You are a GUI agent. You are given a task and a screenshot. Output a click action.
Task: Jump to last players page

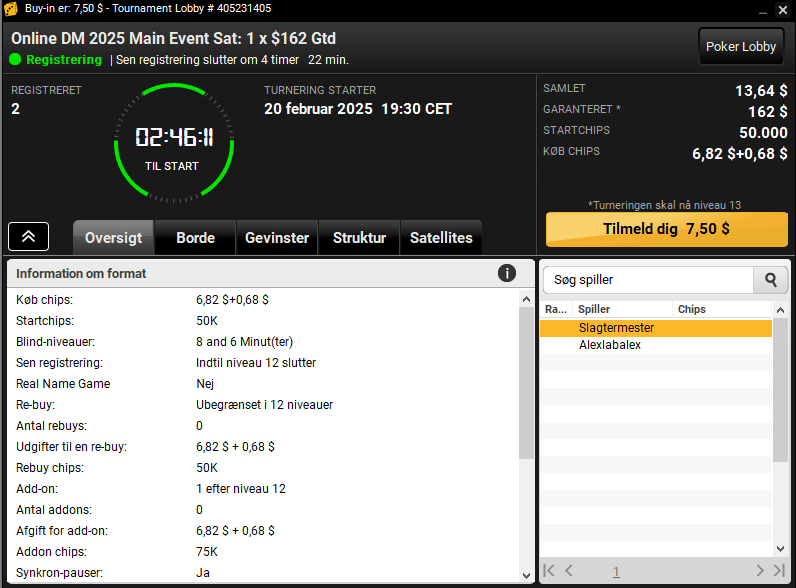pos(779,571)
